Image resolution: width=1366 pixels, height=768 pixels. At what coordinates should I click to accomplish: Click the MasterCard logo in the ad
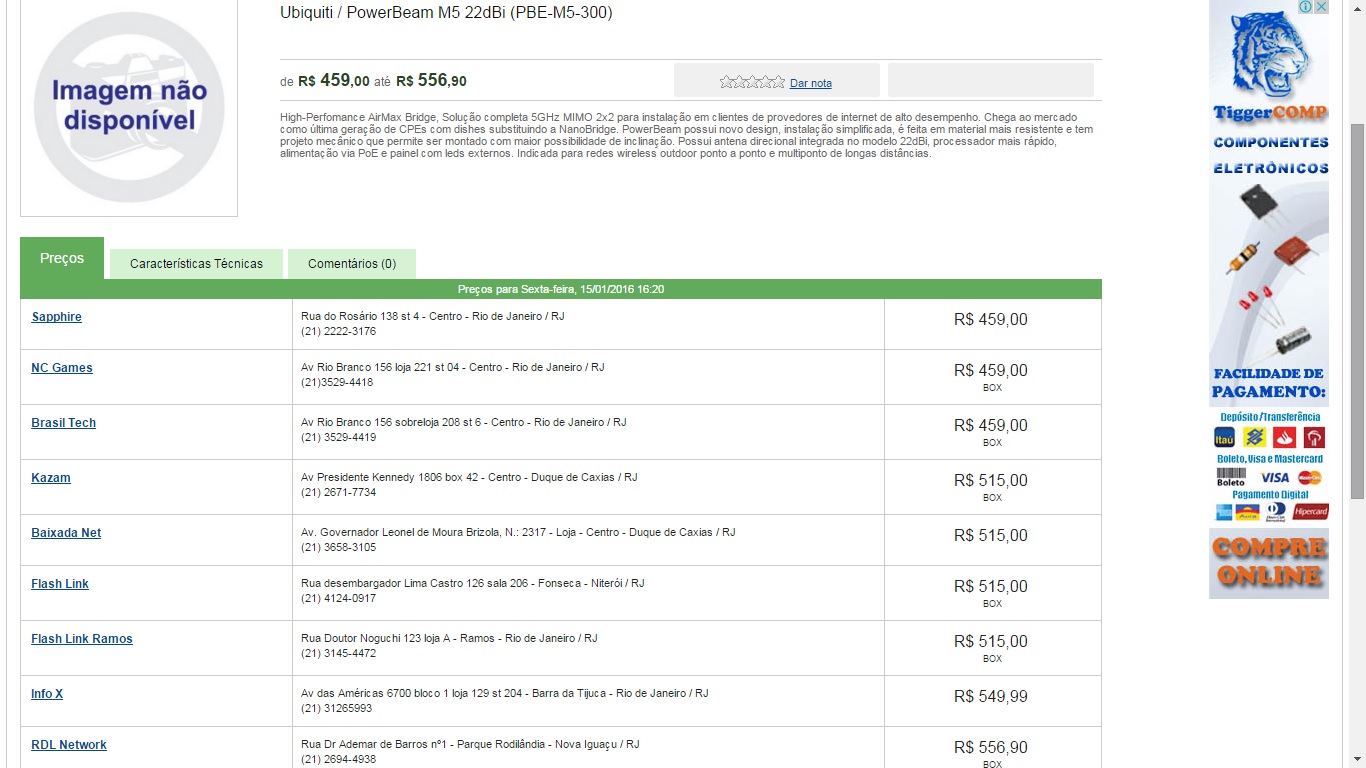tap(1310, 478)
